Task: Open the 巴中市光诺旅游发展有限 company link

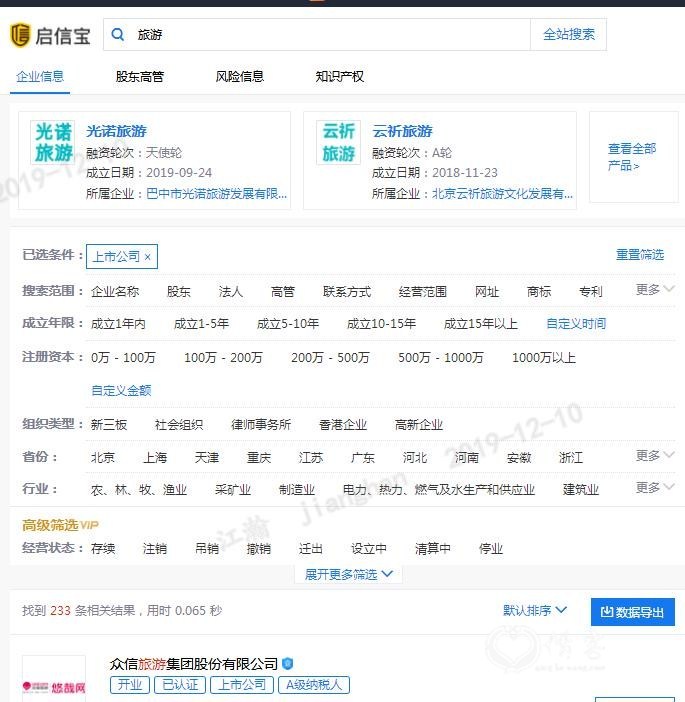Action: click(217, 193)
